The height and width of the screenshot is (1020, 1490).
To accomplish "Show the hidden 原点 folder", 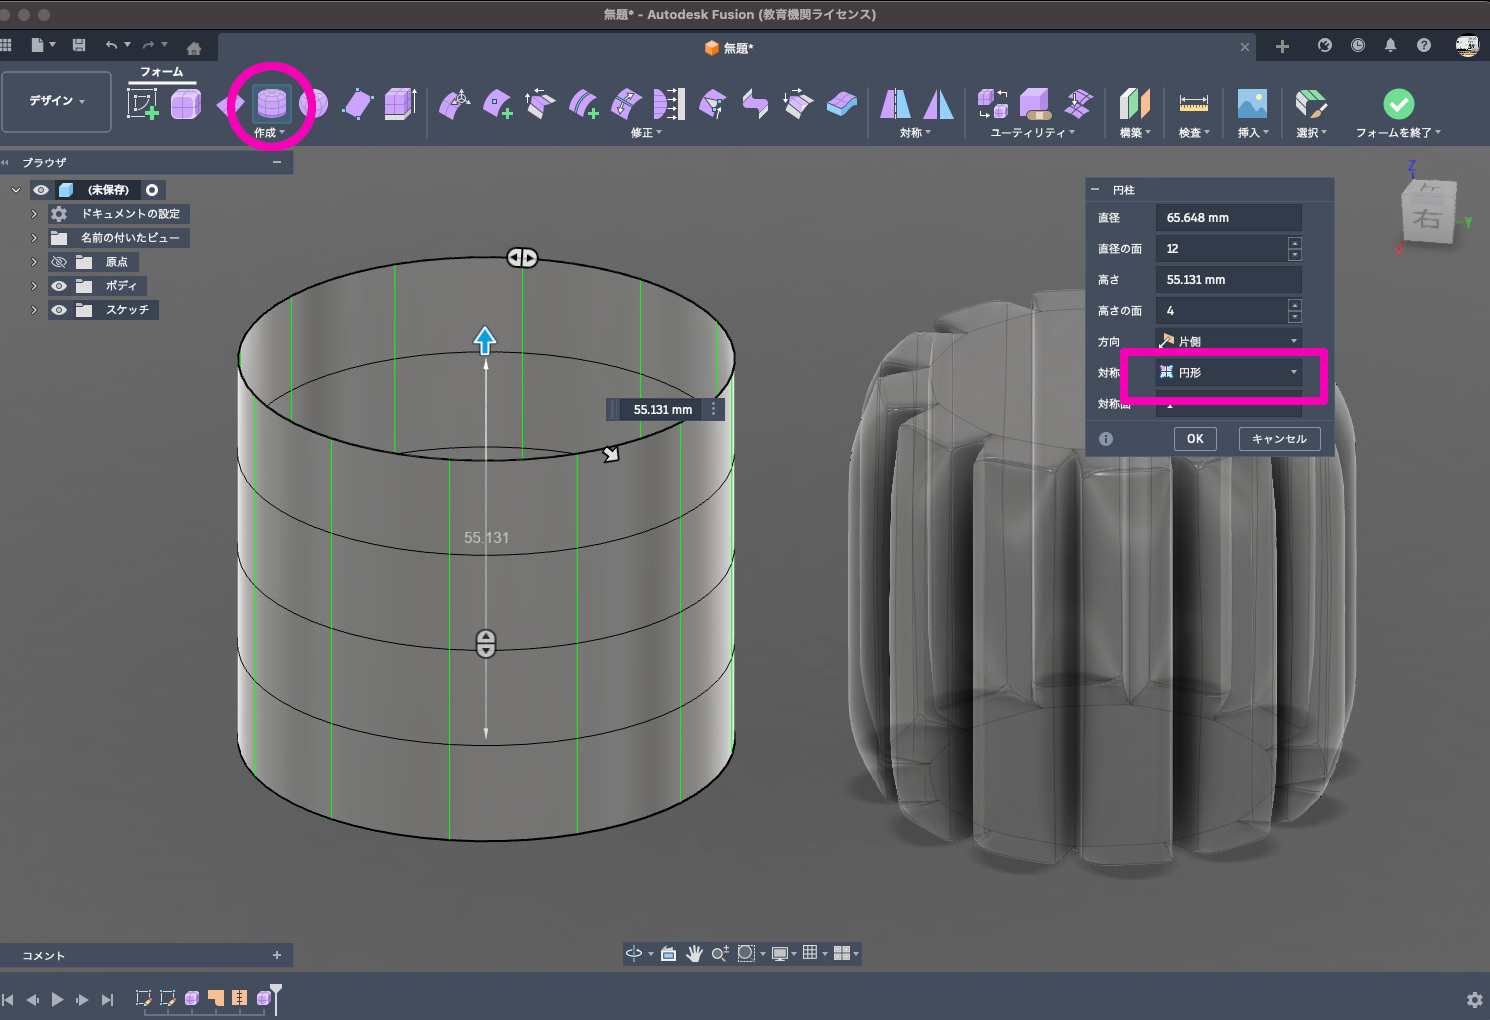I will click(59, 262).
